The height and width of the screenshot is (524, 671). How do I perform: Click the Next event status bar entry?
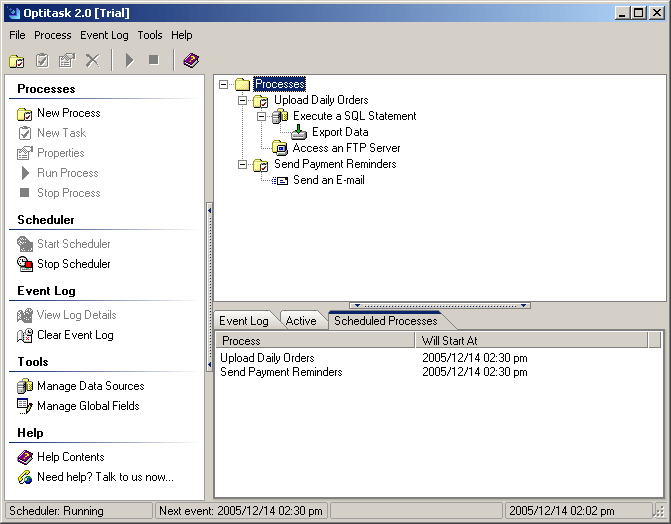(x=241, y=511)
